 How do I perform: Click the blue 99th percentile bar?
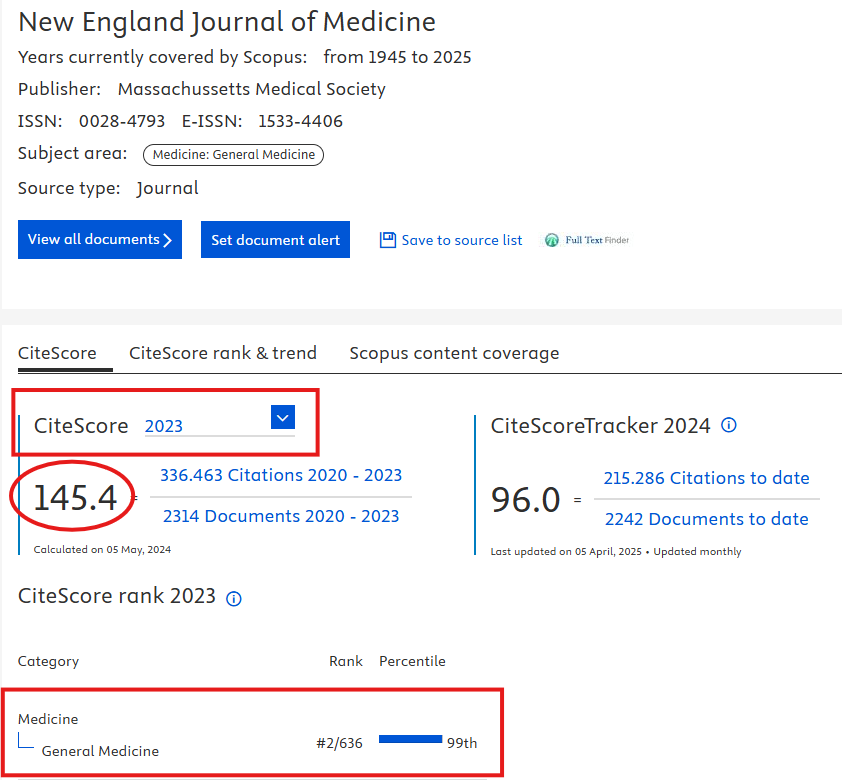coord(410,739)
